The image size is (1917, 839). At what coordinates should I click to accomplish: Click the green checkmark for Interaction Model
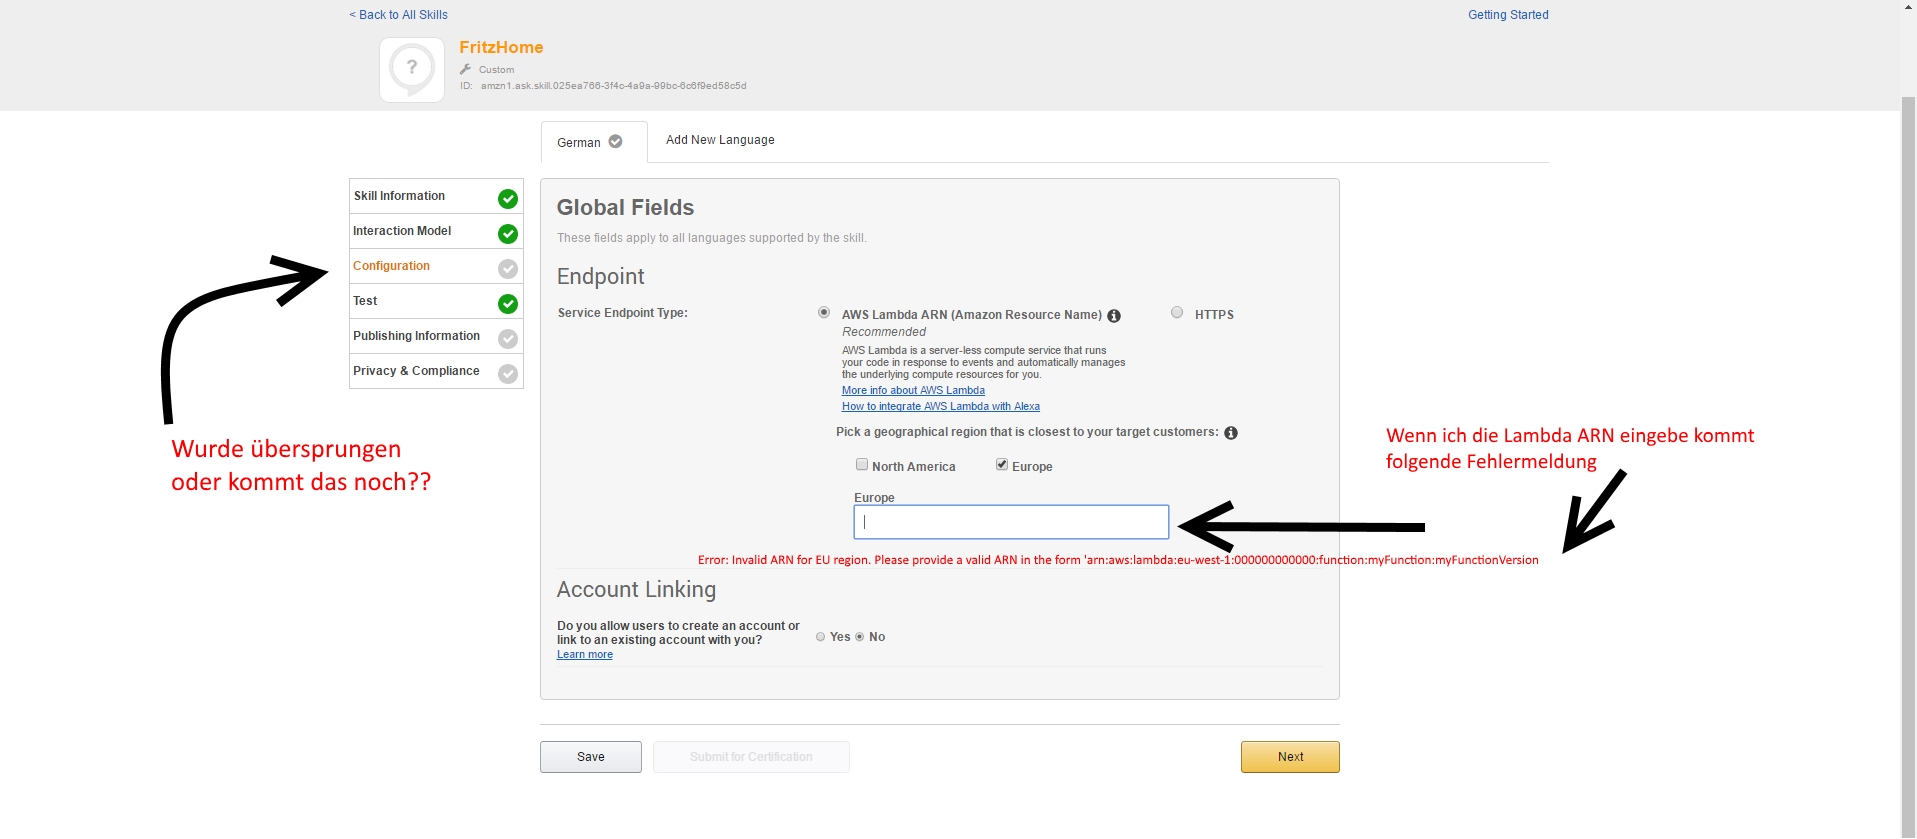508,234
